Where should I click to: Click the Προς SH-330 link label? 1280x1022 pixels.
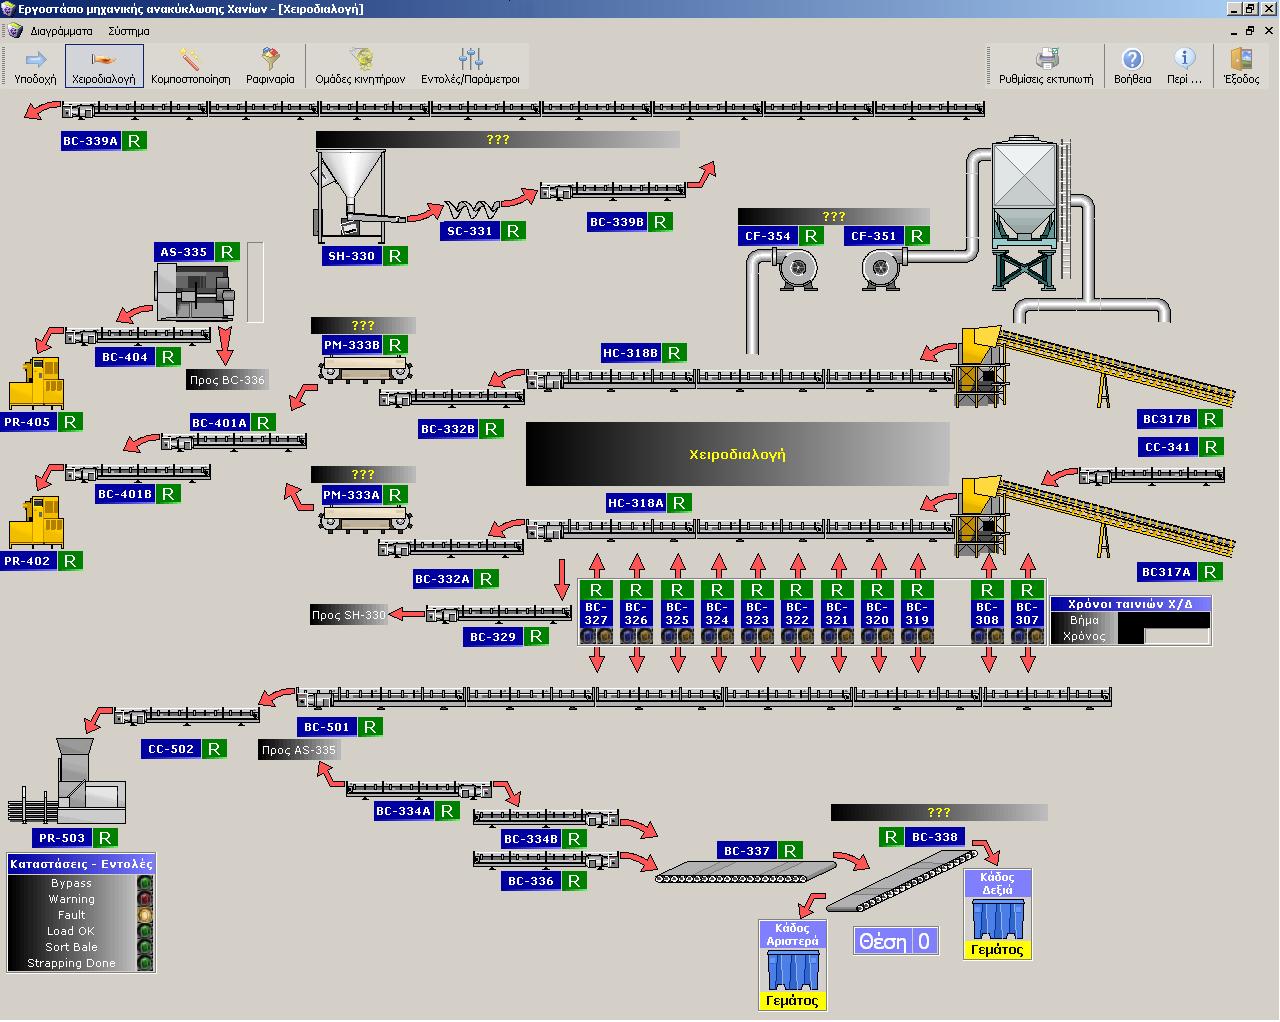coord(348,615)
